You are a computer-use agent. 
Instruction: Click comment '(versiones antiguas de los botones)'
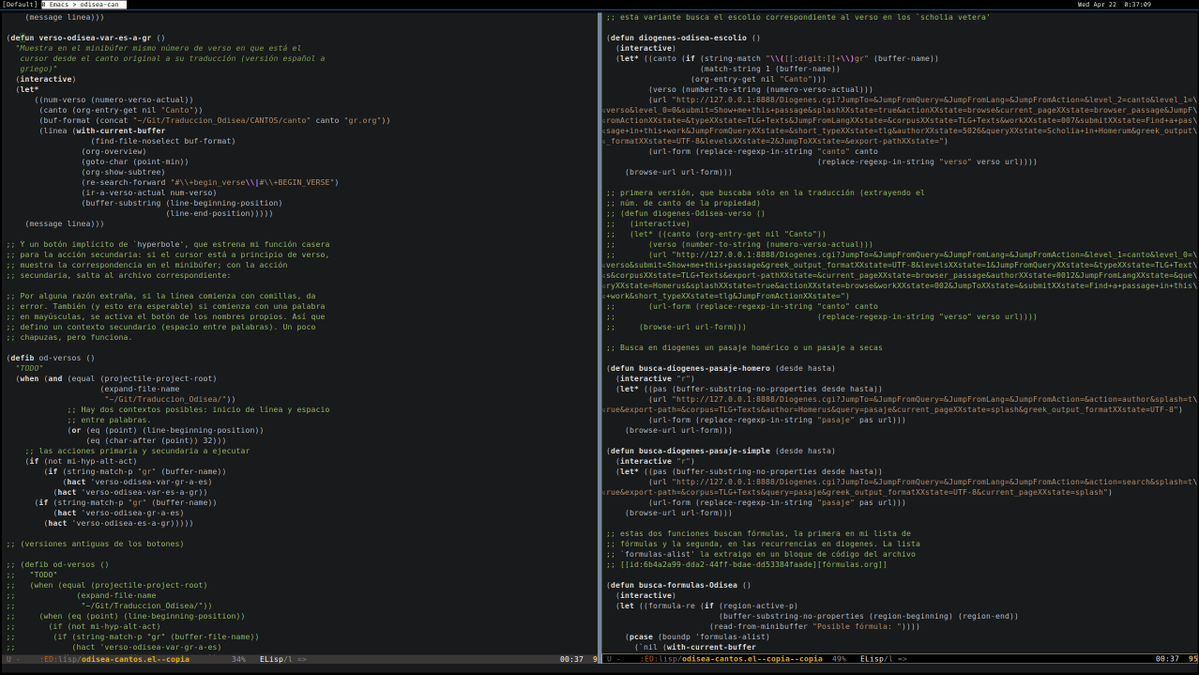click(95, 544)
